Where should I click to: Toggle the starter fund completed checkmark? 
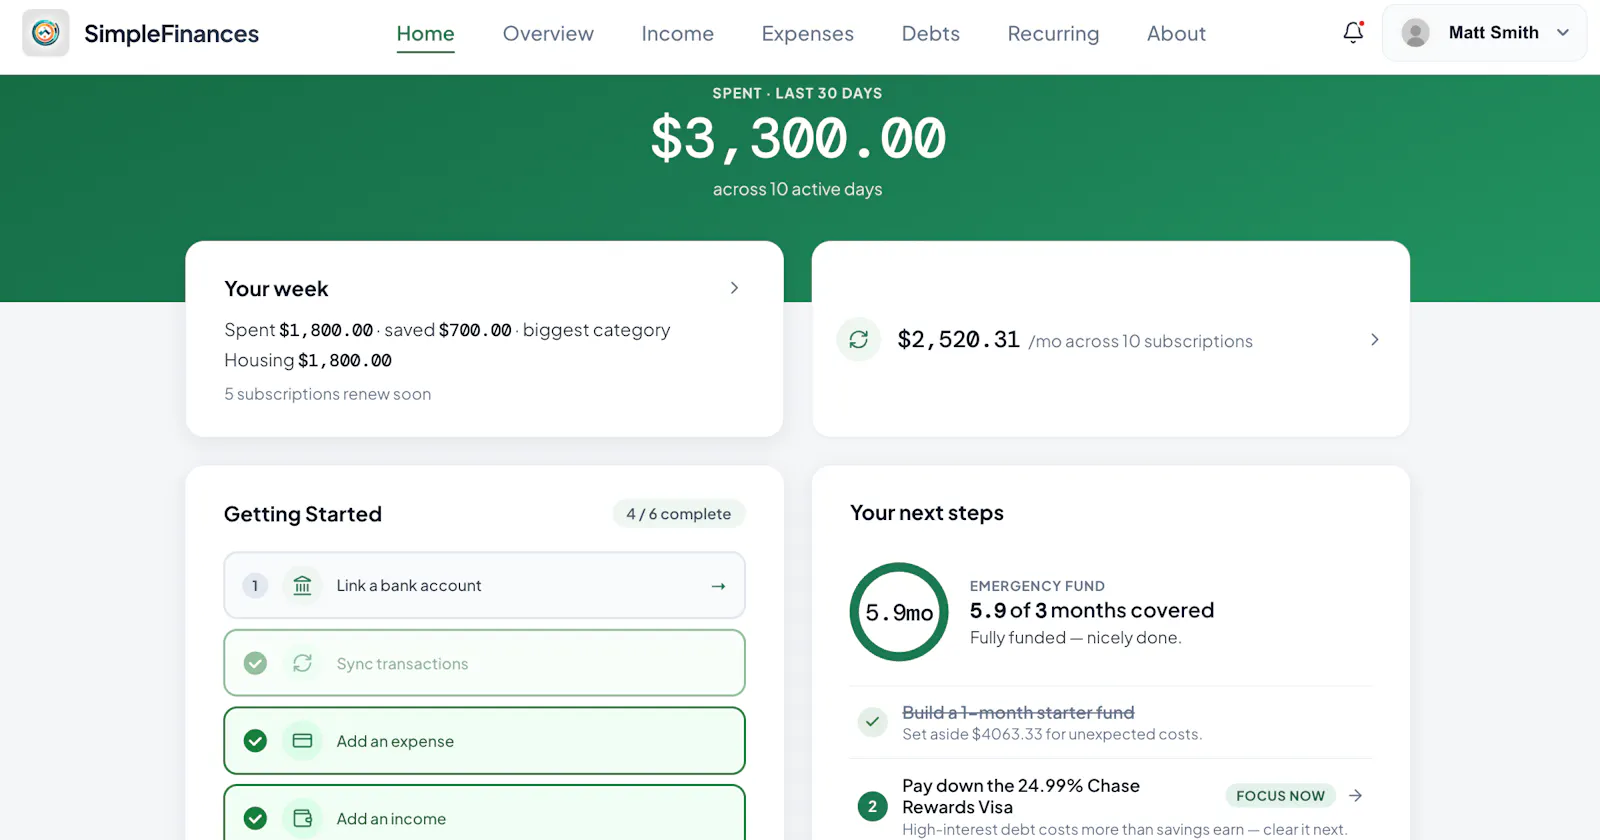(873, 721)
